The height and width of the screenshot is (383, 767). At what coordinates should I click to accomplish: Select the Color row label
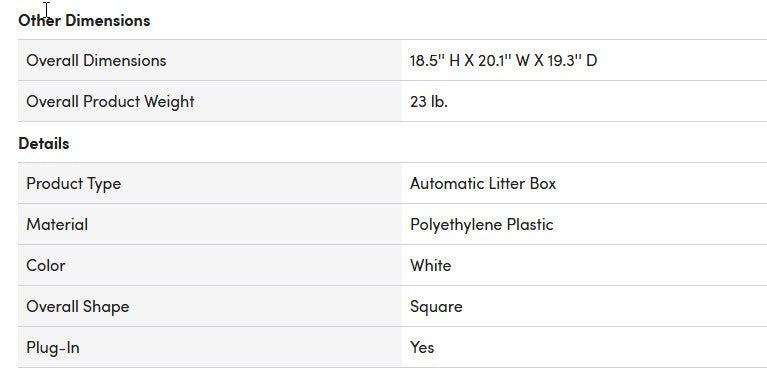point(46,266)
